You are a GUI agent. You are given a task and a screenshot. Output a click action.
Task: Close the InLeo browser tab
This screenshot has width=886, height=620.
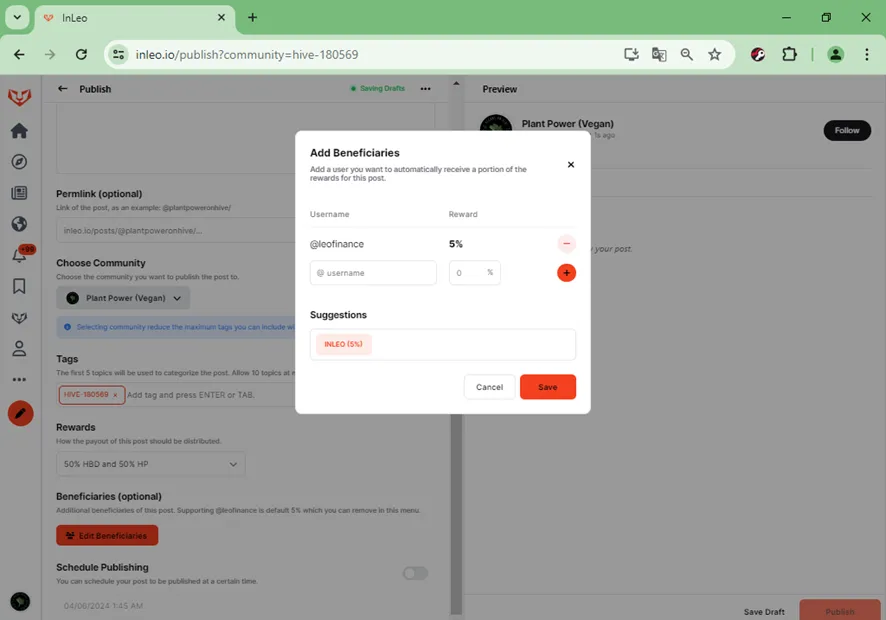[x=221, y=18]
